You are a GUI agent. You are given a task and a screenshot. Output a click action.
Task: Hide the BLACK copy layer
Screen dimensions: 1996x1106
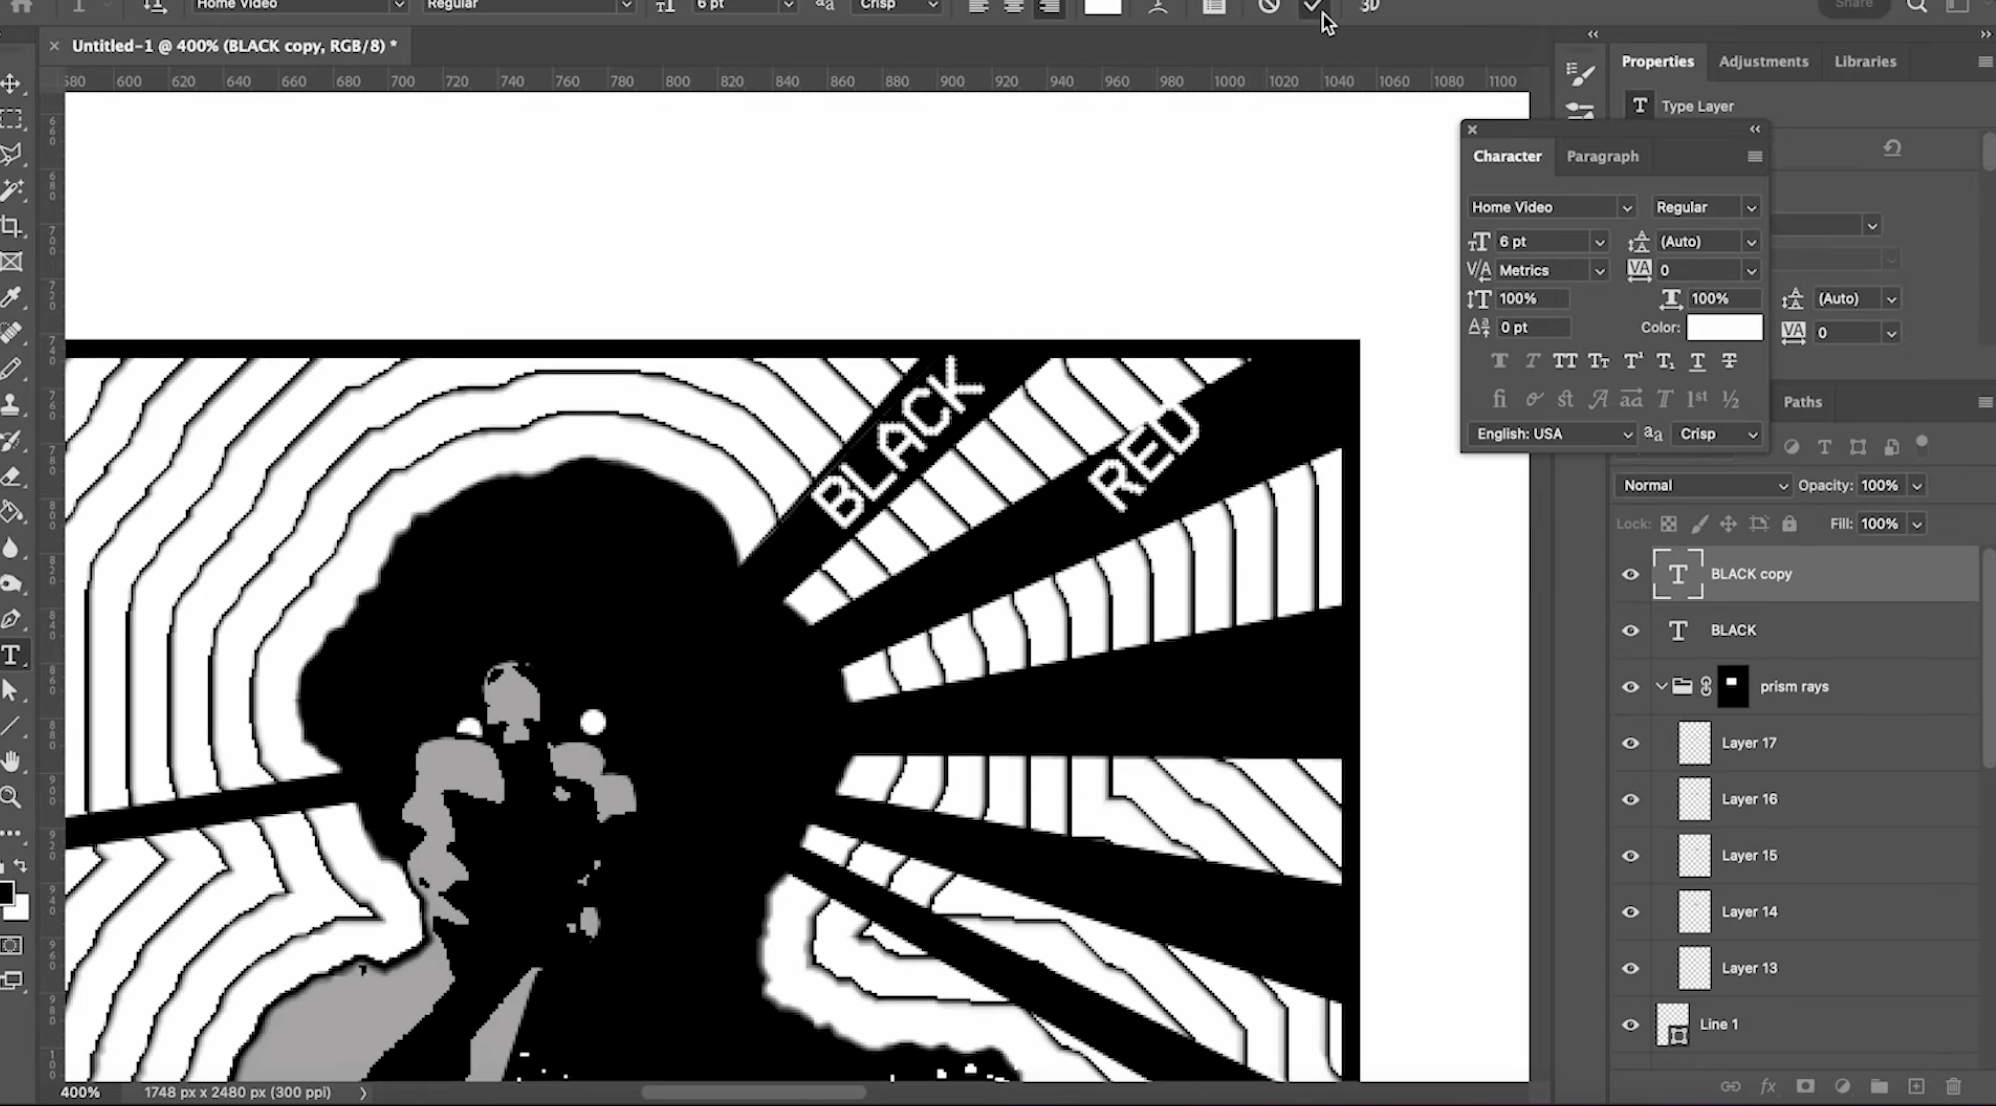point(1630,574)
